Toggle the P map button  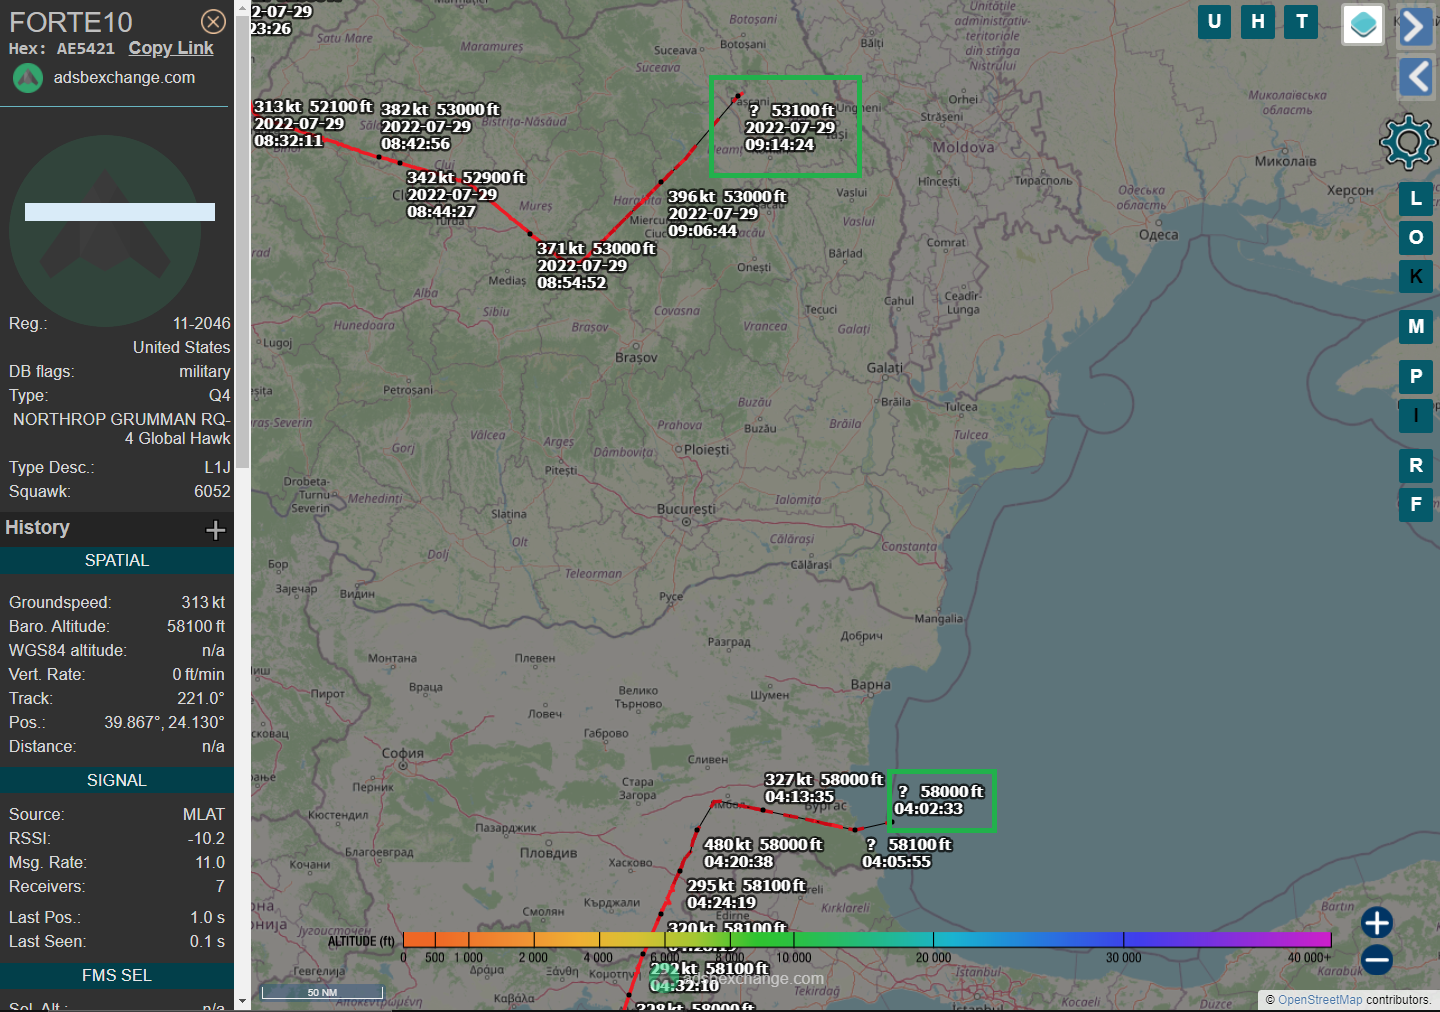[x=1415, y=377]
